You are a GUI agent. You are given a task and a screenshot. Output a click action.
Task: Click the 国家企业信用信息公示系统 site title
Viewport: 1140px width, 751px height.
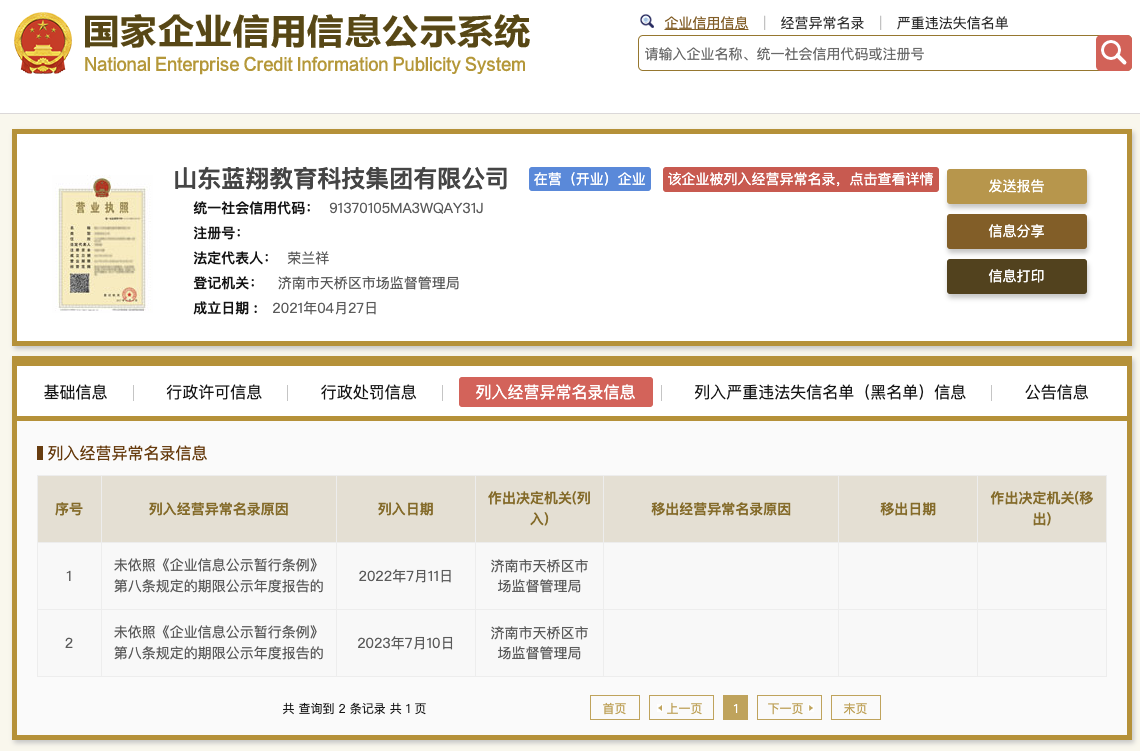[x=306, y=31]
